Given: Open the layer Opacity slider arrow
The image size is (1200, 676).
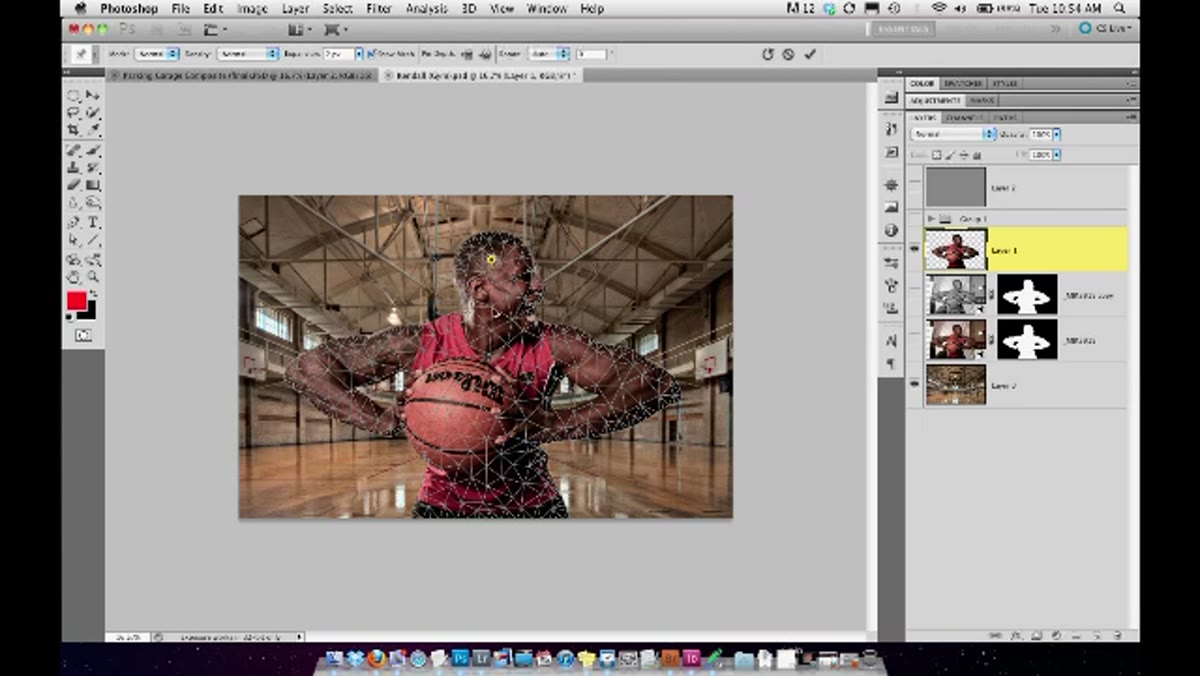Looking at the screenshot, I should point(1057,134).
